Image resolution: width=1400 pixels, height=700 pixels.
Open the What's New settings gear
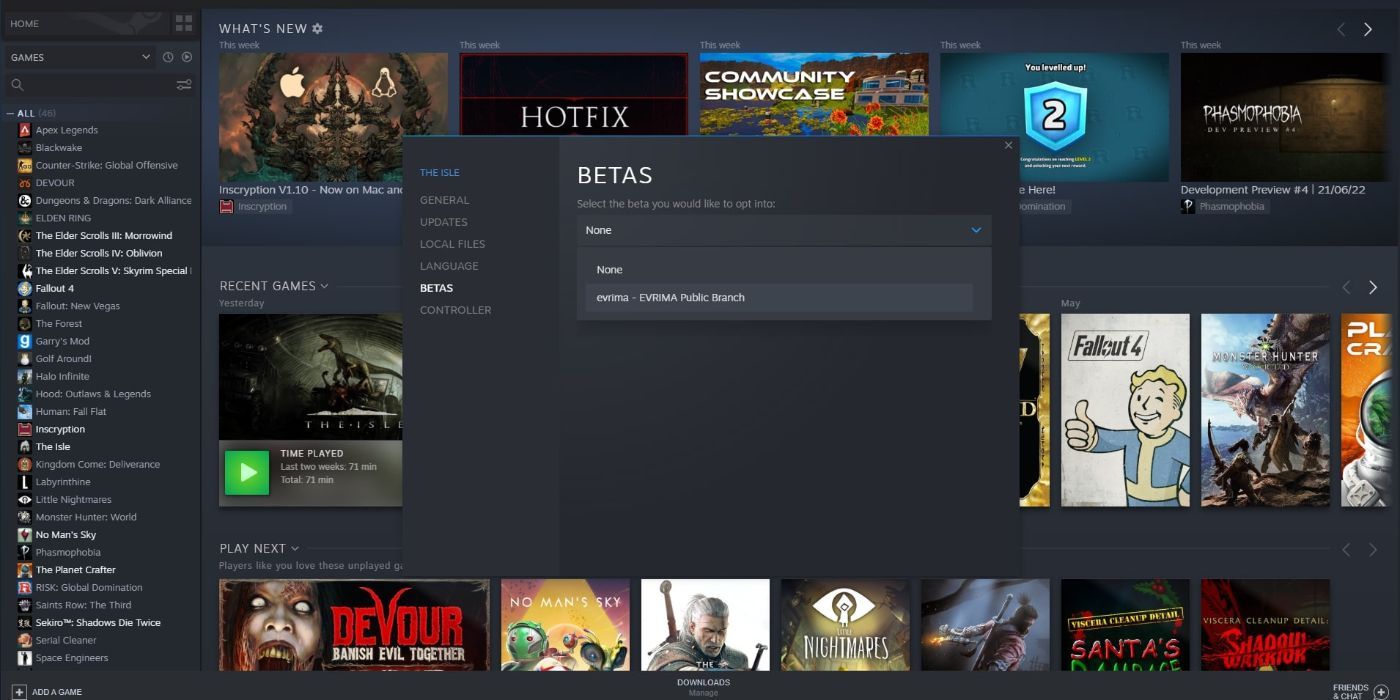(317, 29)
